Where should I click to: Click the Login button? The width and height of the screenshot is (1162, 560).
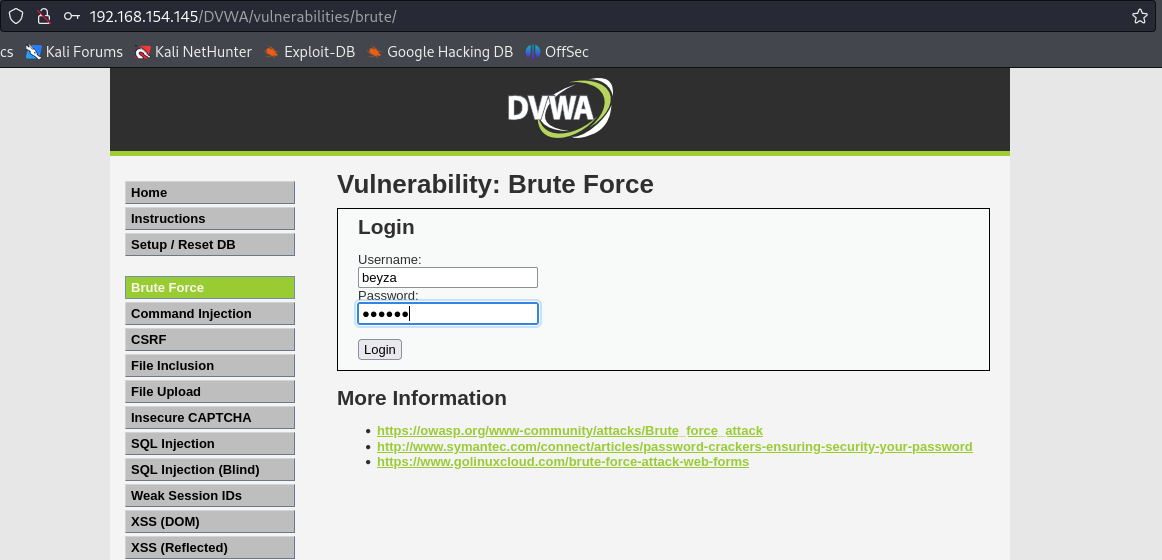click(x=379, y=350)
